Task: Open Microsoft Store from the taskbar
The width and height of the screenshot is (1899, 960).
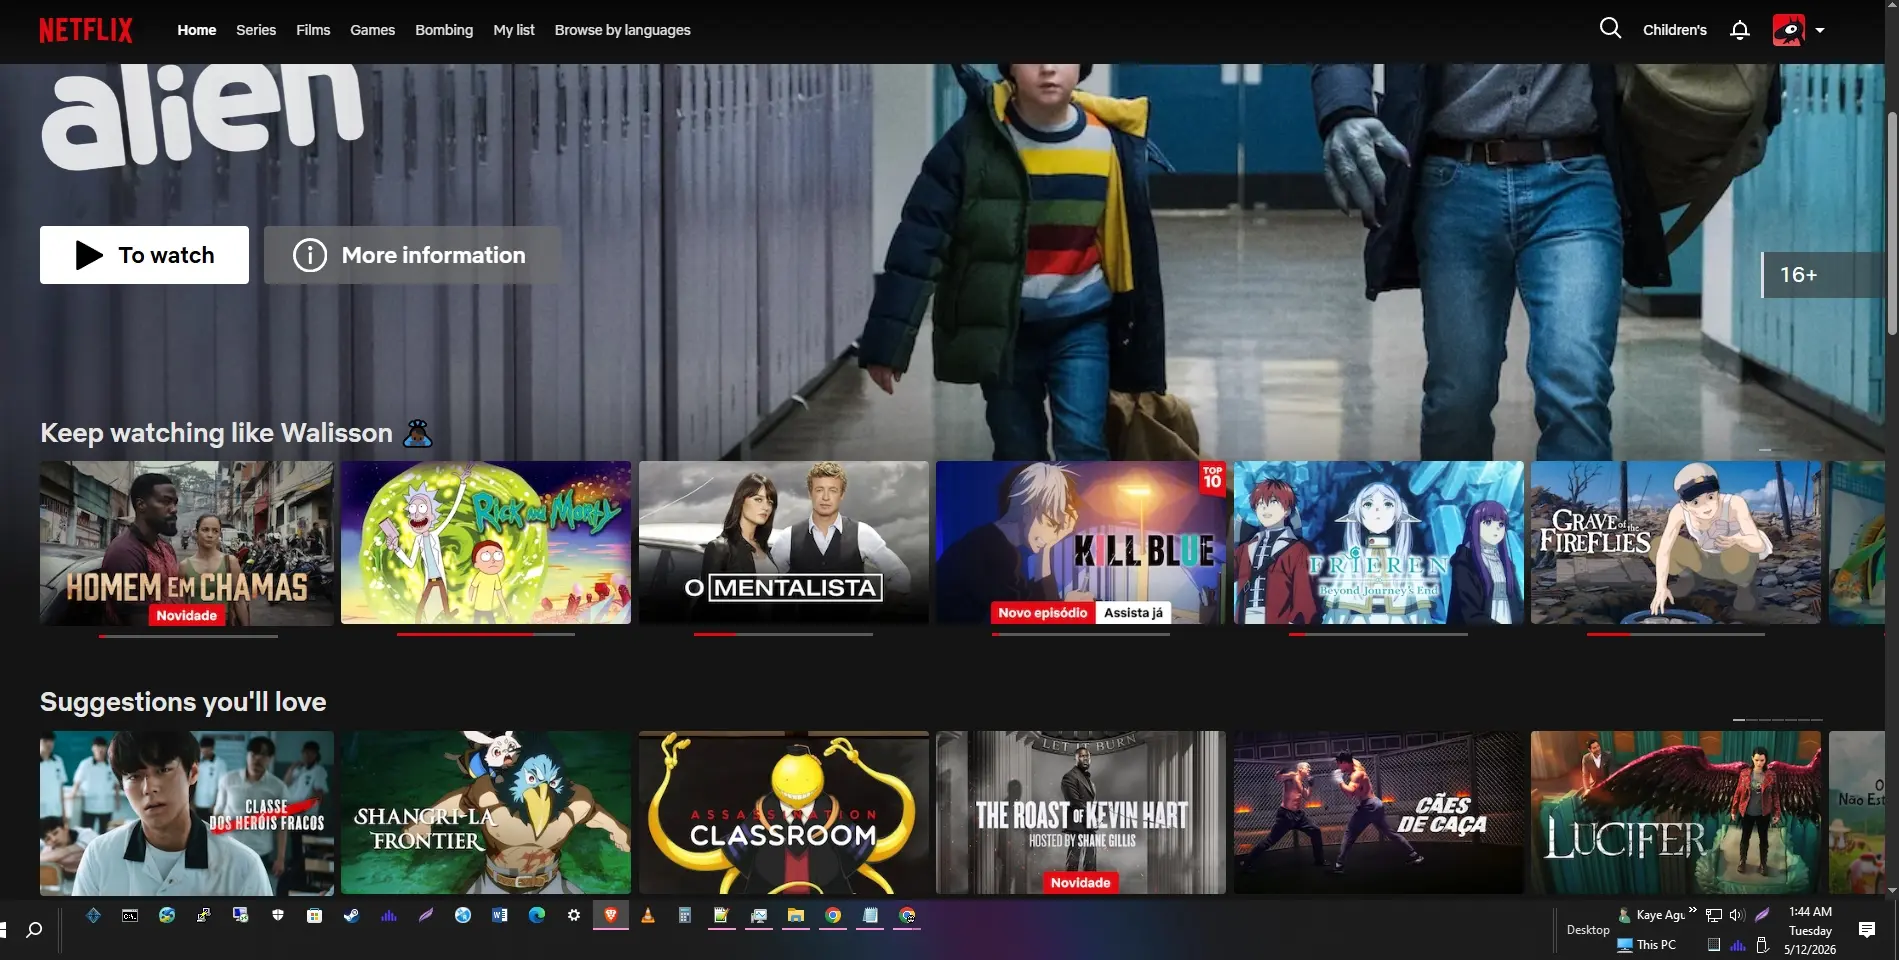Action: click(314, 915)
